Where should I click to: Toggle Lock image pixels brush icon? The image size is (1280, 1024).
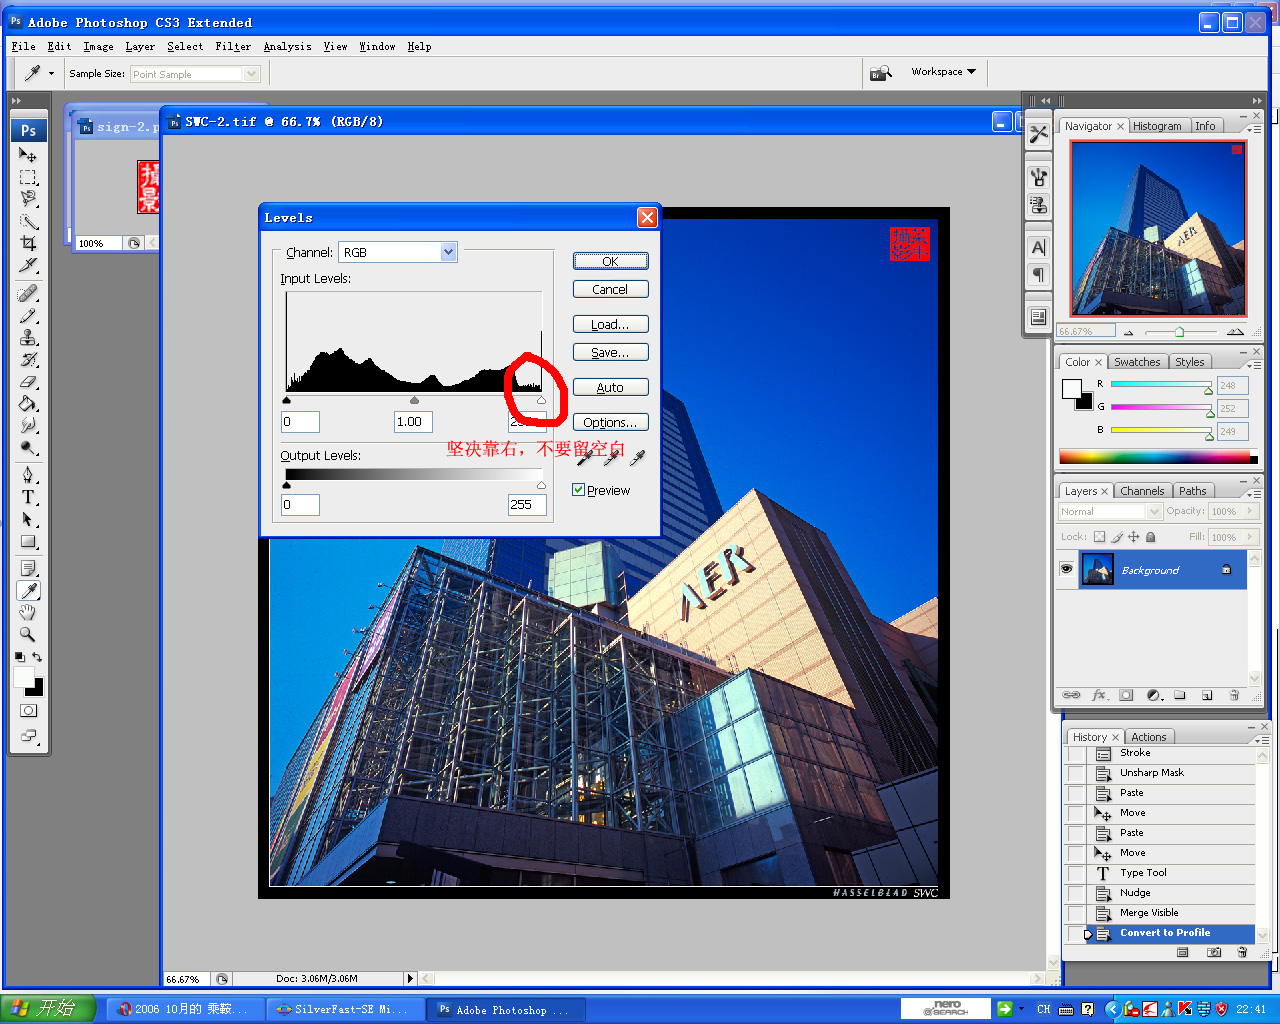(x=1117, y=537)
